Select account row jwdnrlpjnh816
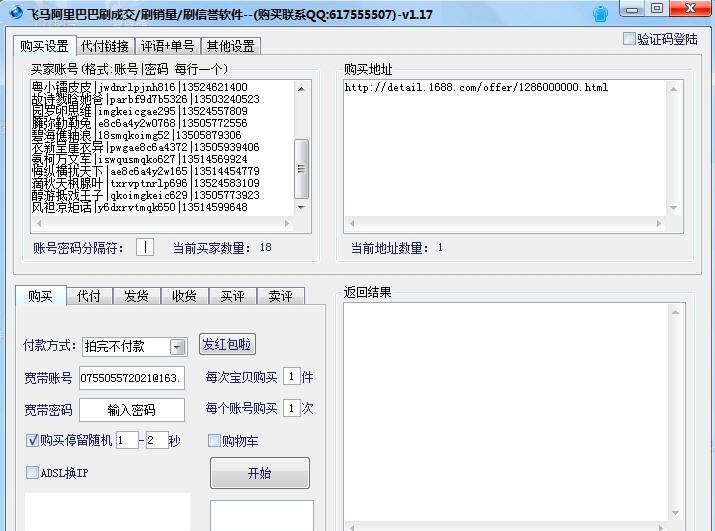Image resolution: width=715 pixels, height=531 pixels. point(140,87)
